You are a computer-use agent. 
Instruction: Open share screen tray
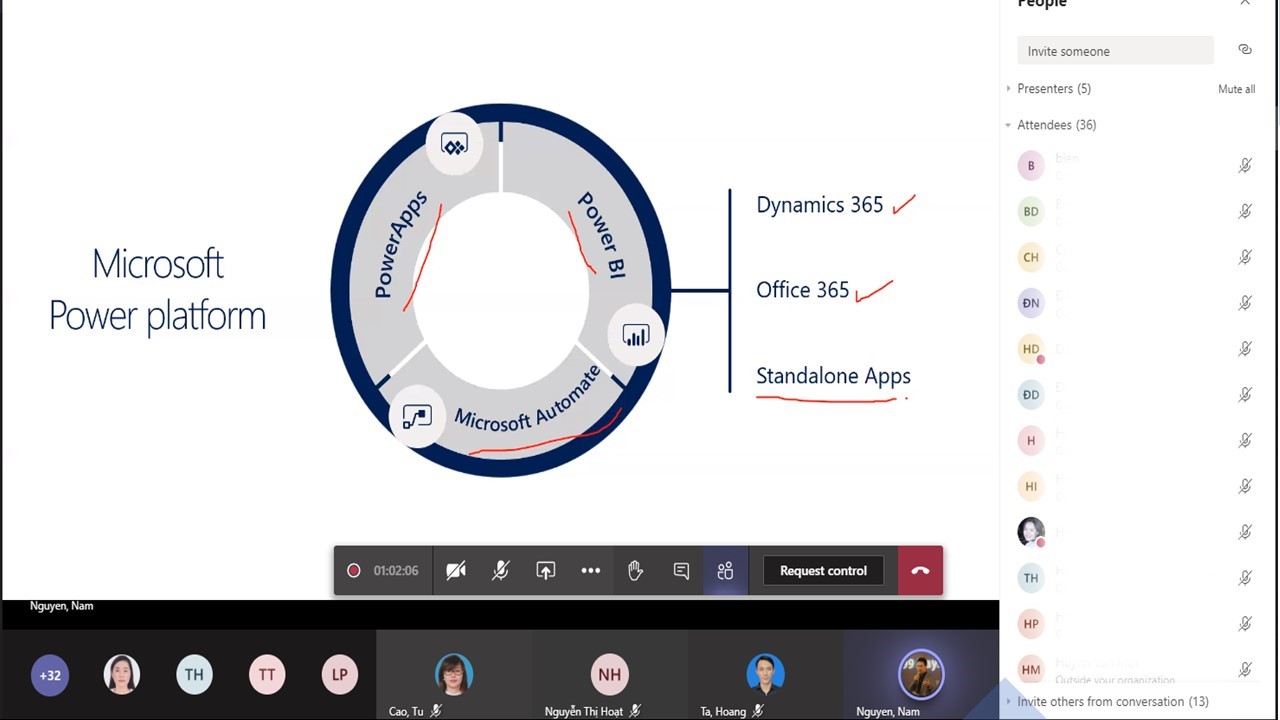[545, 570]
